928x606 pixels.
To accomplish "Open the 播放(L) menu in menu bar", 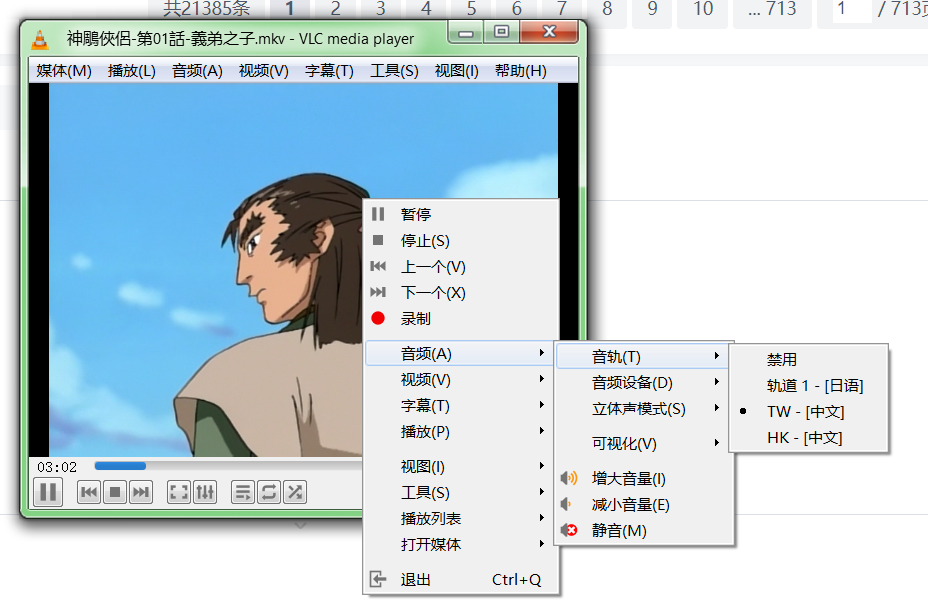I will coord(131,70).
